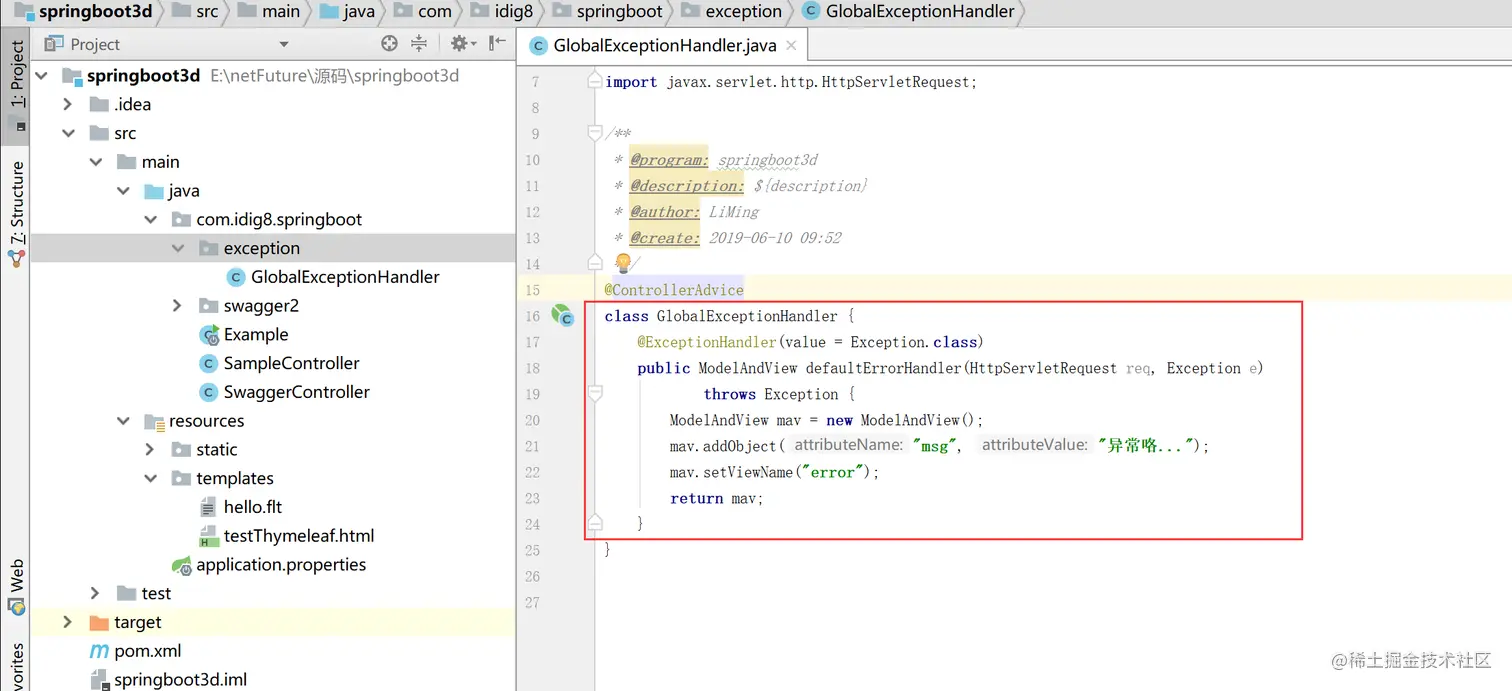Image resolution: width=1512 pixels, height=691 pixels.
Task: Click the @ControllerAdvice annotation in editor
Action: 674,290
